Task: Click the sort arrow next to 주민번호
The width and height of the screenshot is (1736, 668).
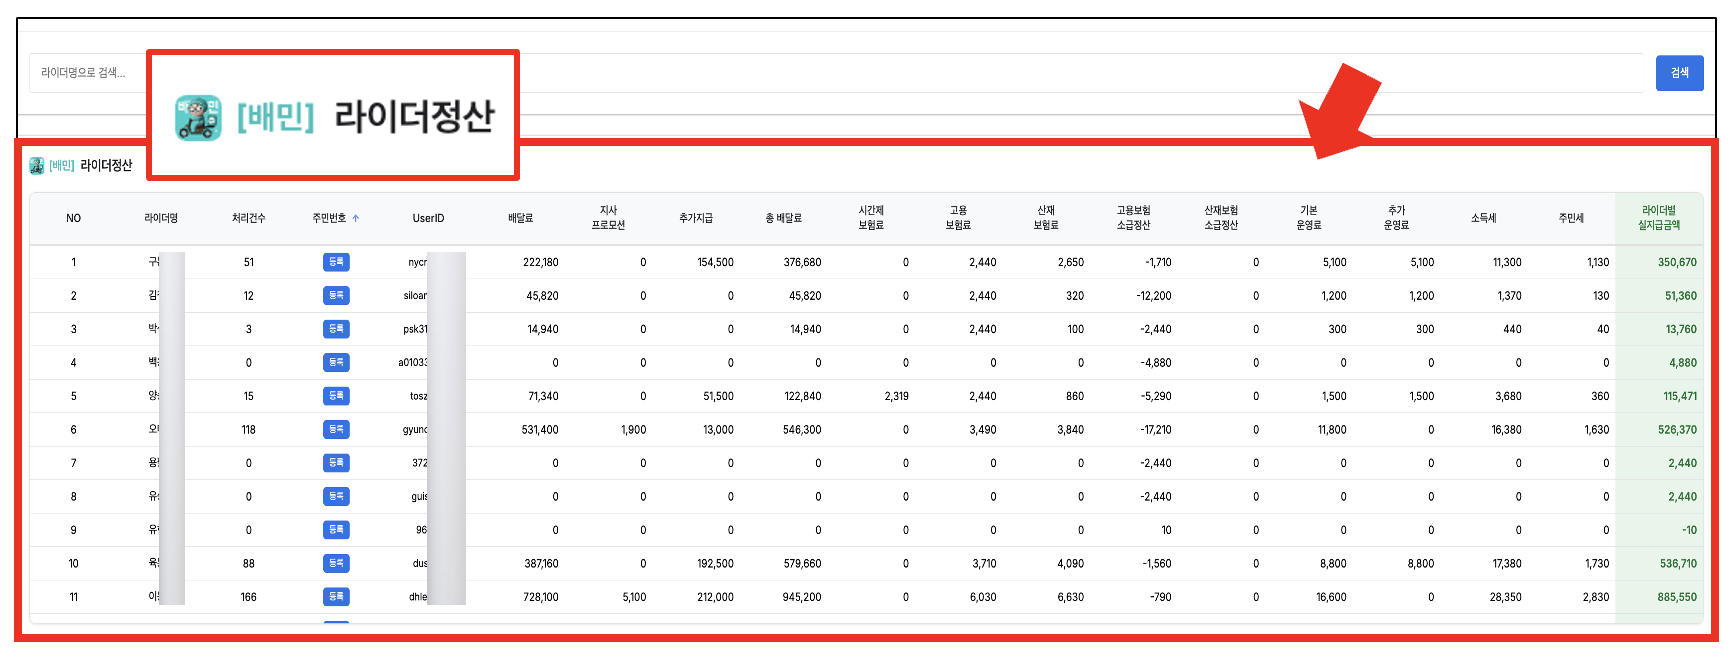Action: coord(356,218)
